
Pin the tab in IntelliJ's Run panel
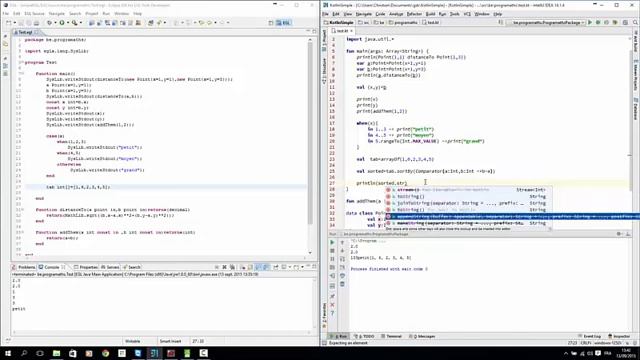(332, 296)
